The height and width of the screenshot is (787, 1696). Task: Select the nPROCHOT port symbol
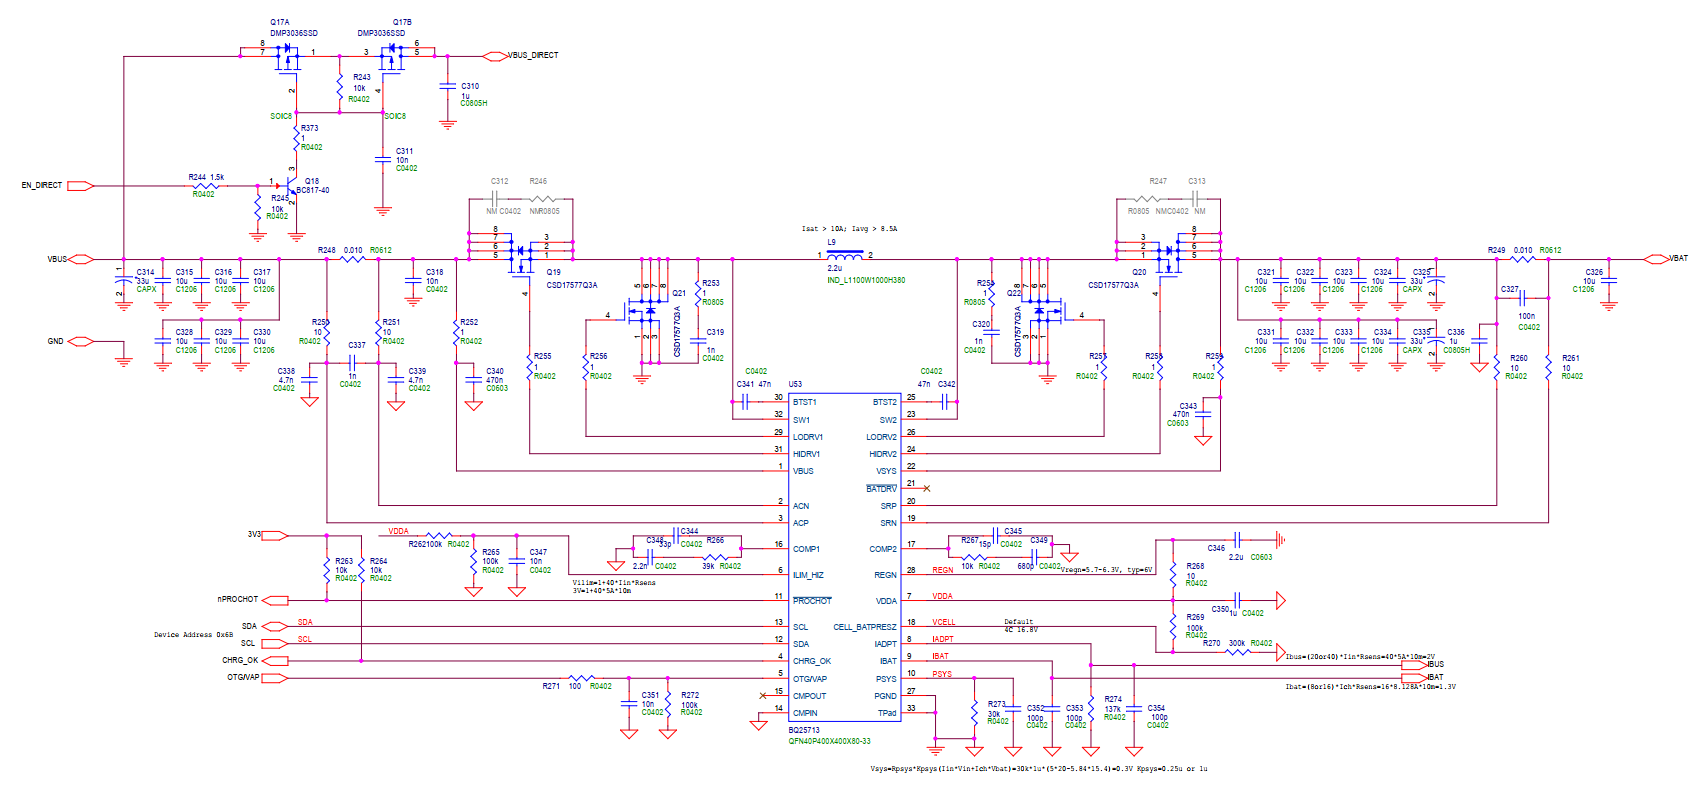coord(275,601)
